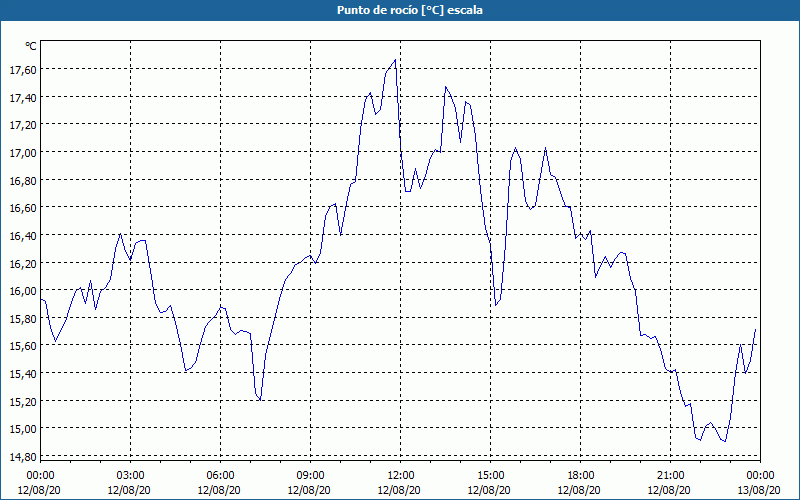
Task: Pick the 15,40 y-axis label
Action: coord(23,373)
